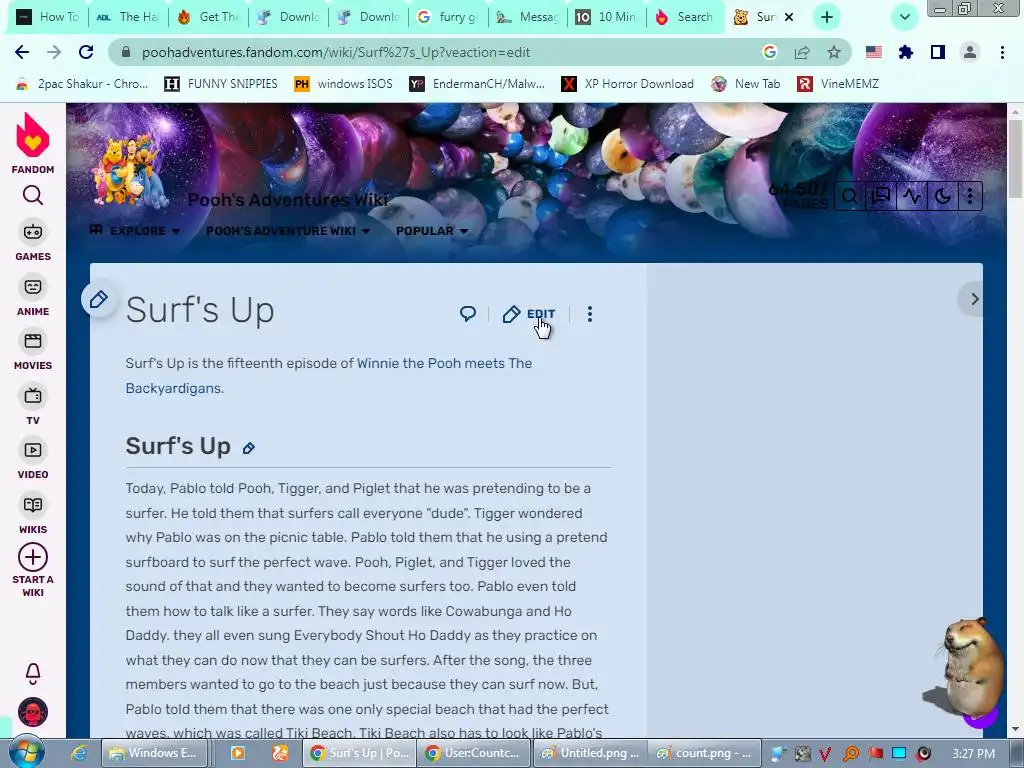The height and width of the screenshot is (768, 1024).
Task: Switch to User:Countc Chrome taskbar window
Action: [474, 753]
